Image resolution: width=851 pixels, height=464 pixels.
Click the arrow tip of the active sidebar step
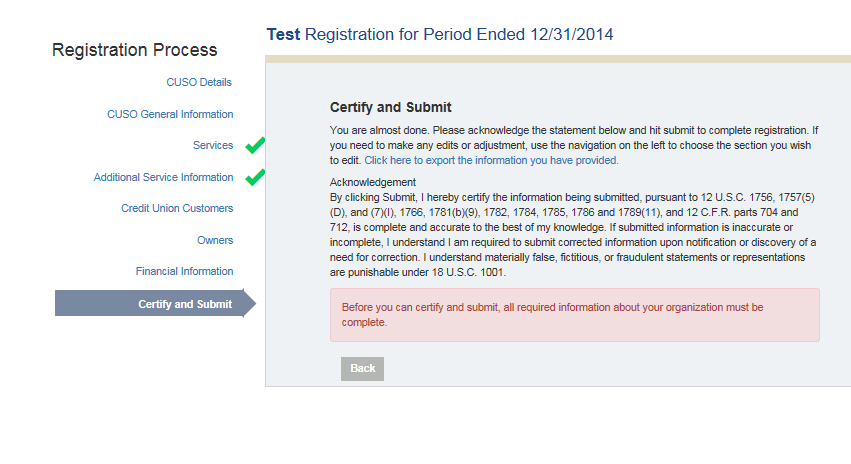point(250,304)
